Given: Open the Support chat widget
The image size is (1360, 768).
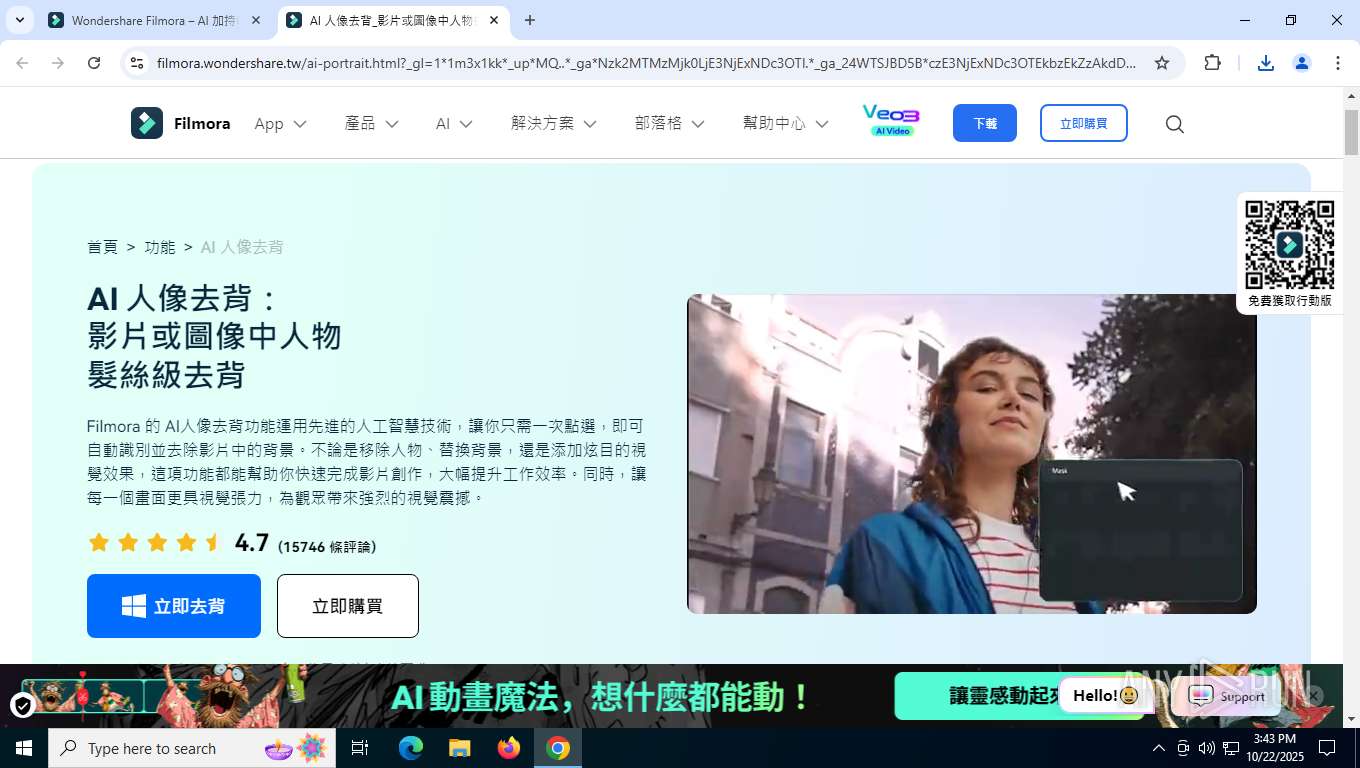Looking at the screenshot, I should click(x=1228, y=696).
